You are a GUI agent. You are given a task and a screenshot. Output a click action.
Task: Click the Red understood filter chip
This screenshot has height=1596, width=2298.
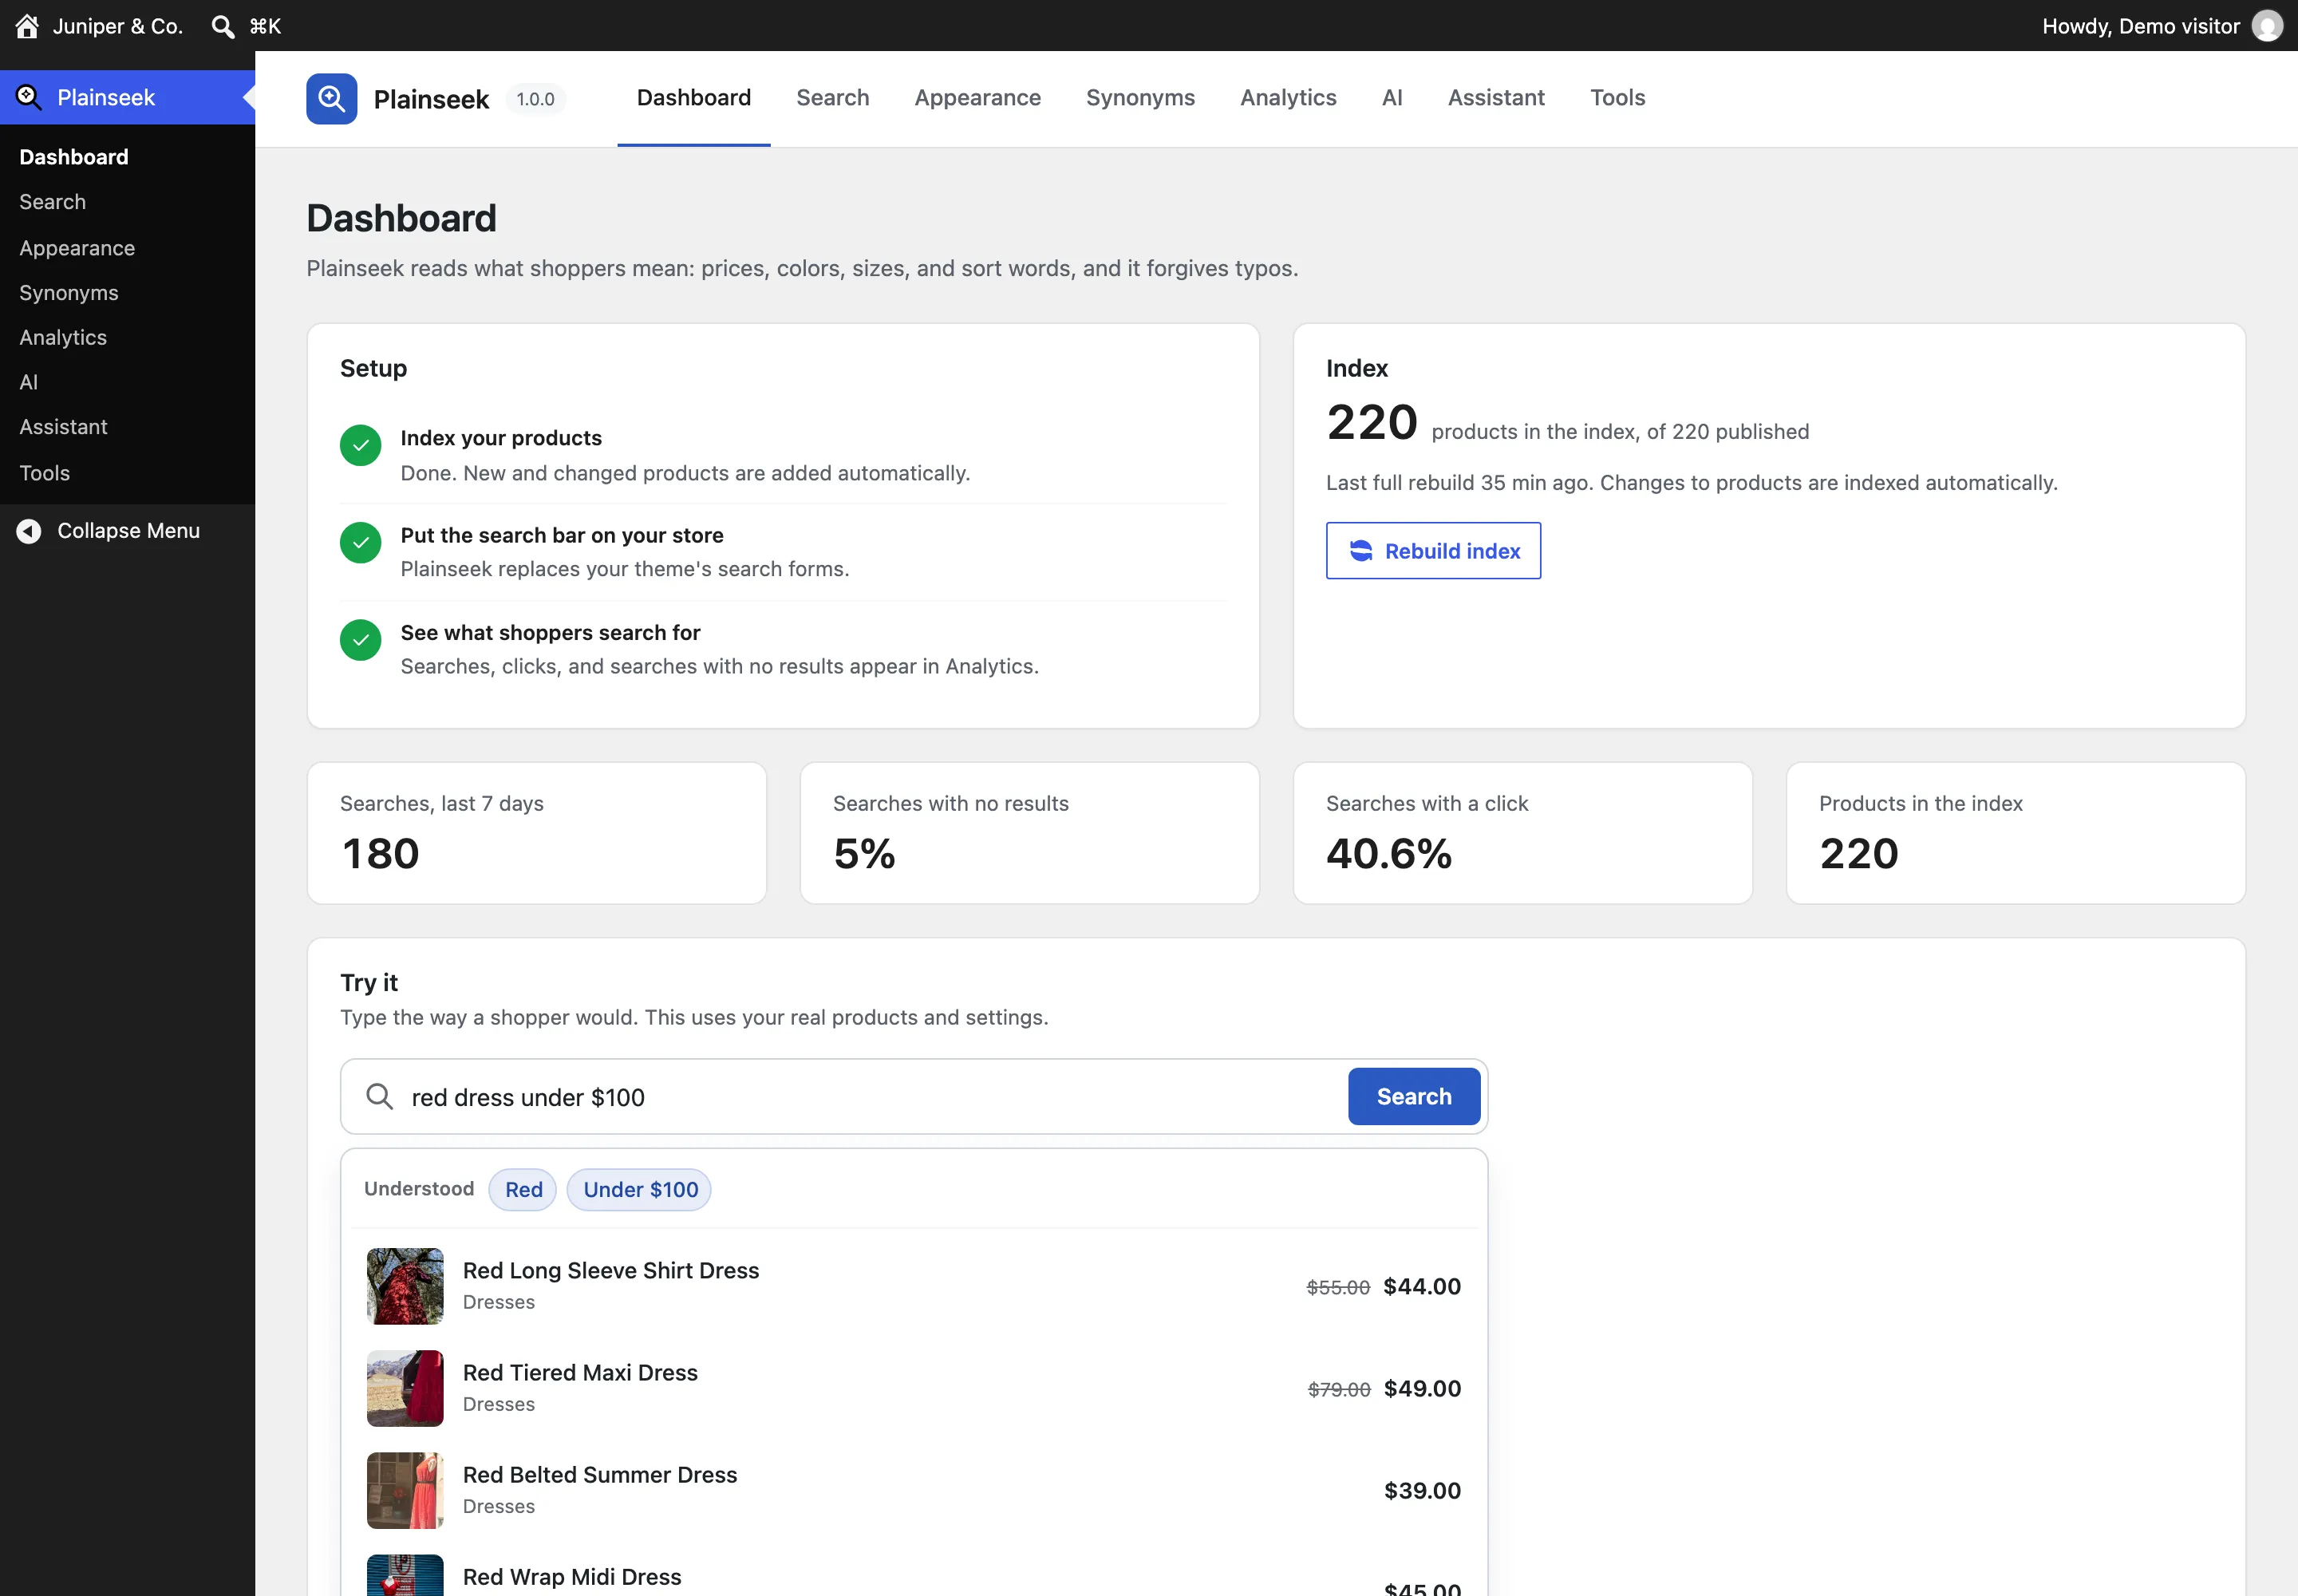point(523,1190)
